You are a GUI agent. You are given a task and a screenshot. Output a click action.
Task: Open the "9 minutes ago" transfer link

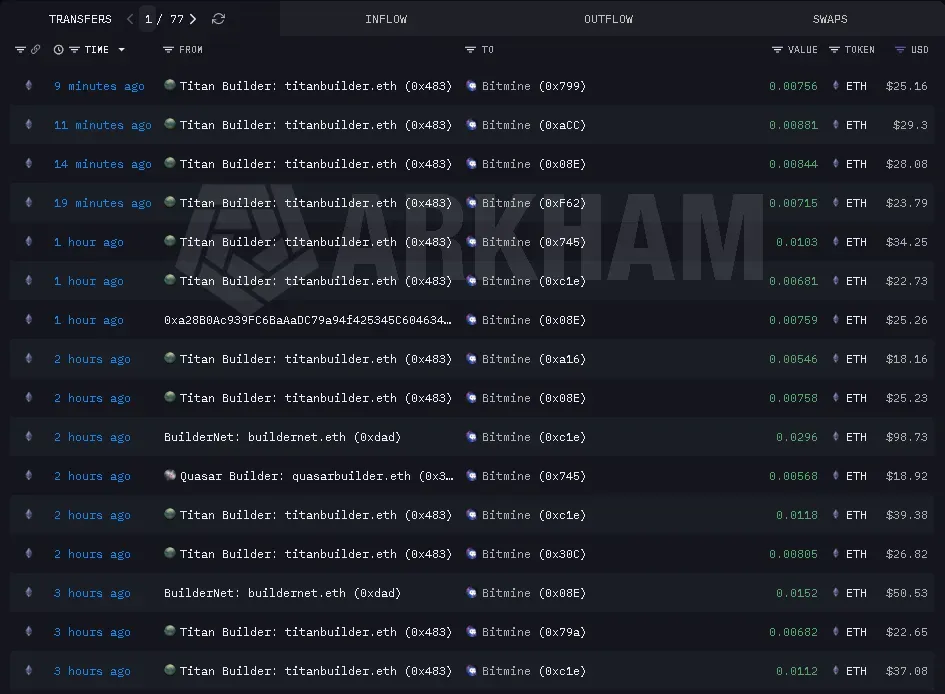98,86
